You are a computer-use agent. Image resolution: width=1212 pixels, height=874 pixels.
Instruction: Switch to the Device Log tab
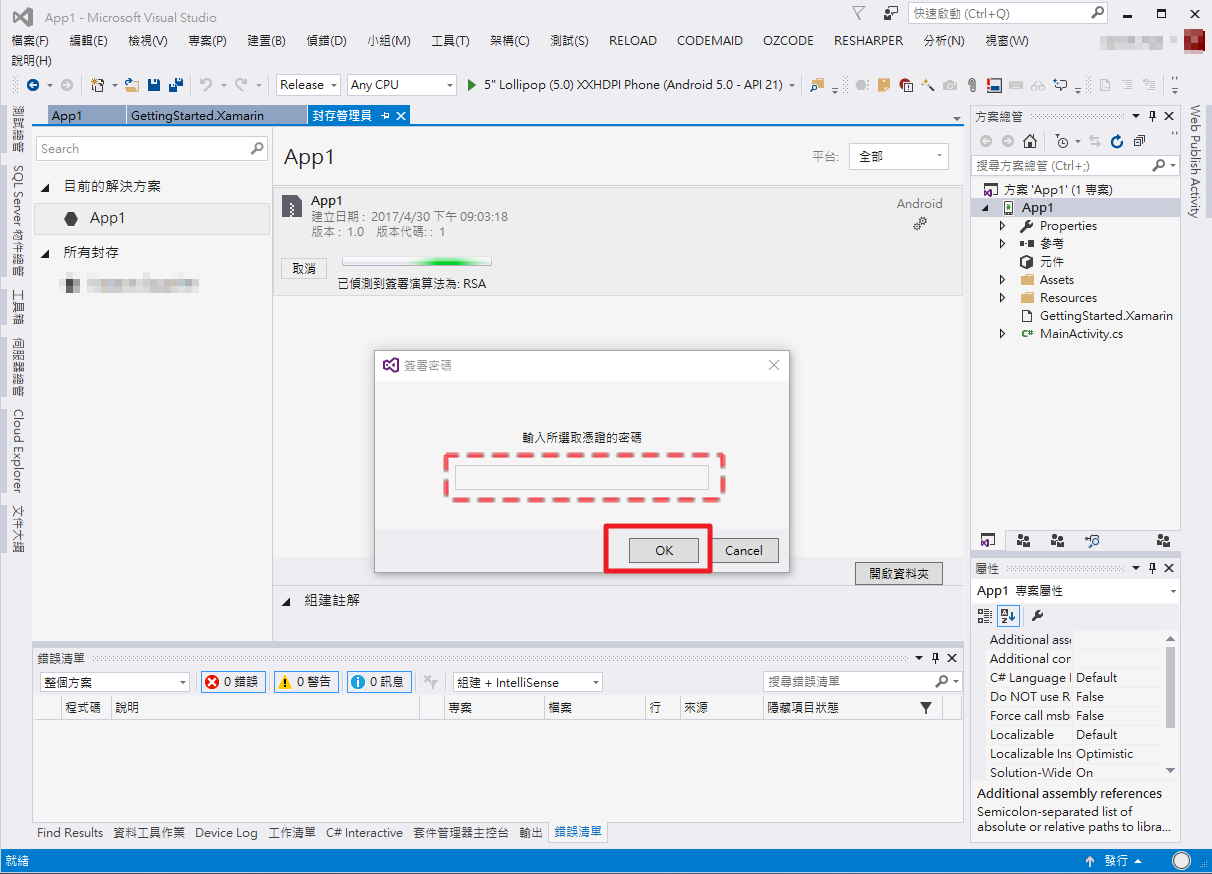(x=226, y=832)
